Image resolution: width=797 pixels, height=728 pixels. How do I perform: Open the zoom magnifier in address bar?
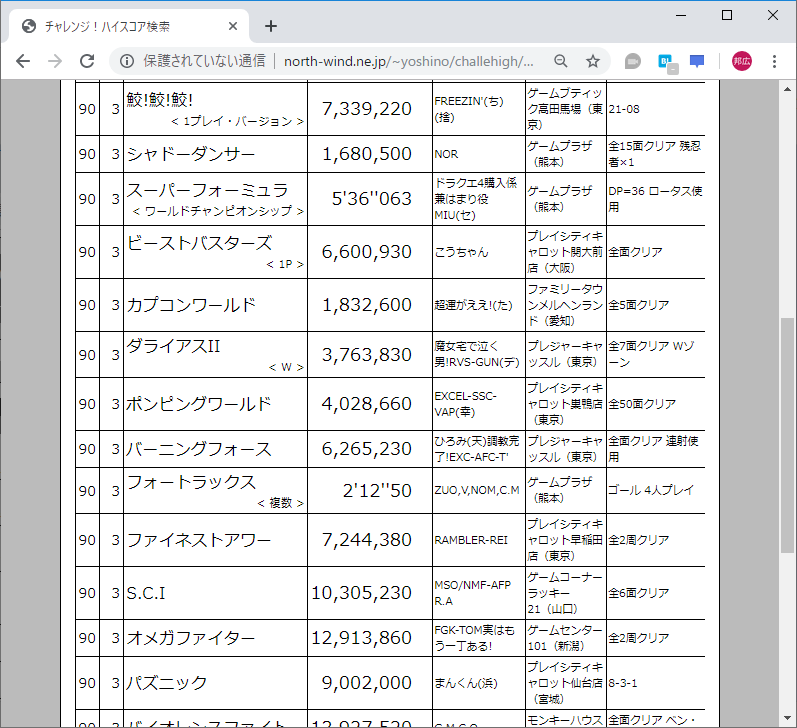(x=561, y=62)
